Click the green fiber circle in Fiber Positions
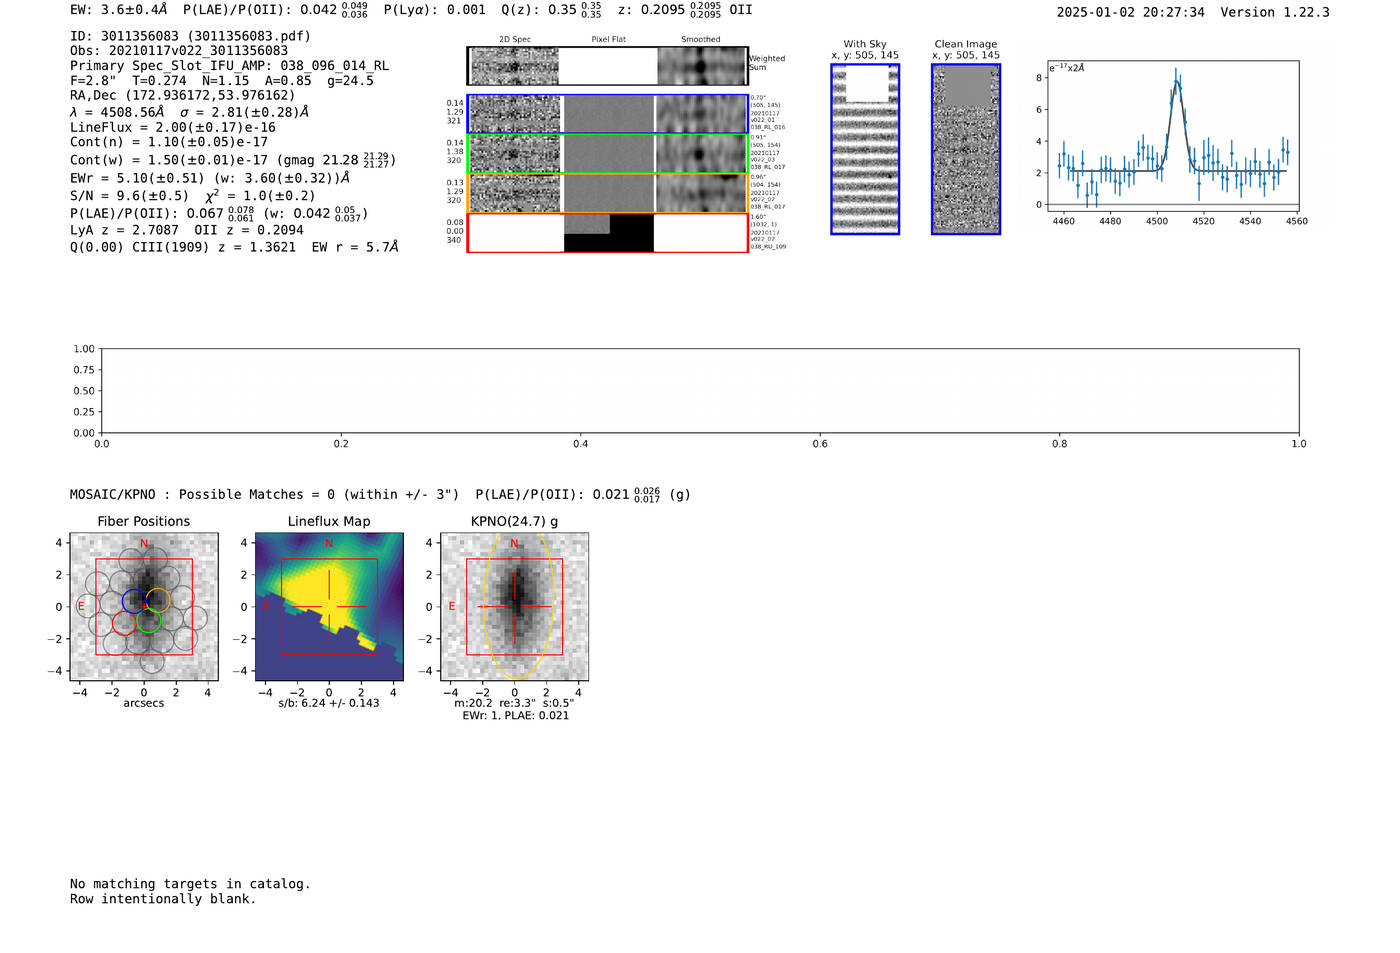The width and height of the screenshot is (1400, 953). (x=148, y=621)
